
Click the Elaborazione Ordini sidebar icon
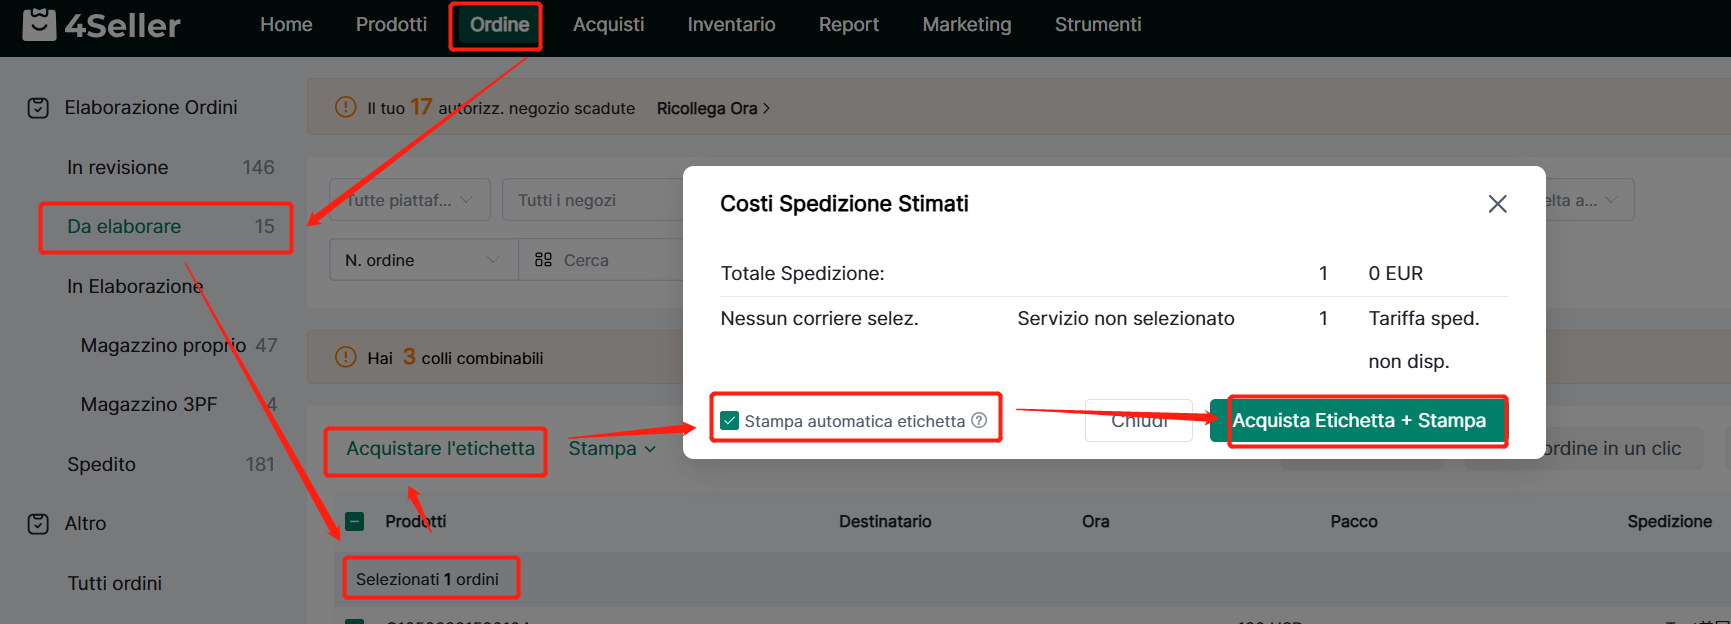(x=38, y=108)
